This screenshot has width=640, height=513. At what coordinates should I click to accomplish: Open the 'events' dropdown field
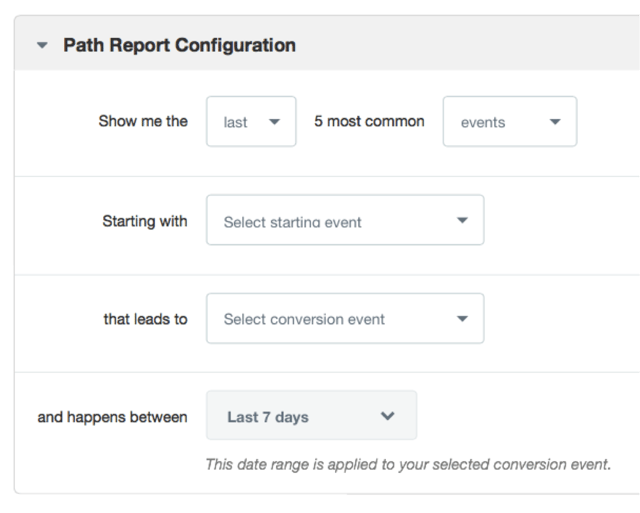click(x=510, y=121)
